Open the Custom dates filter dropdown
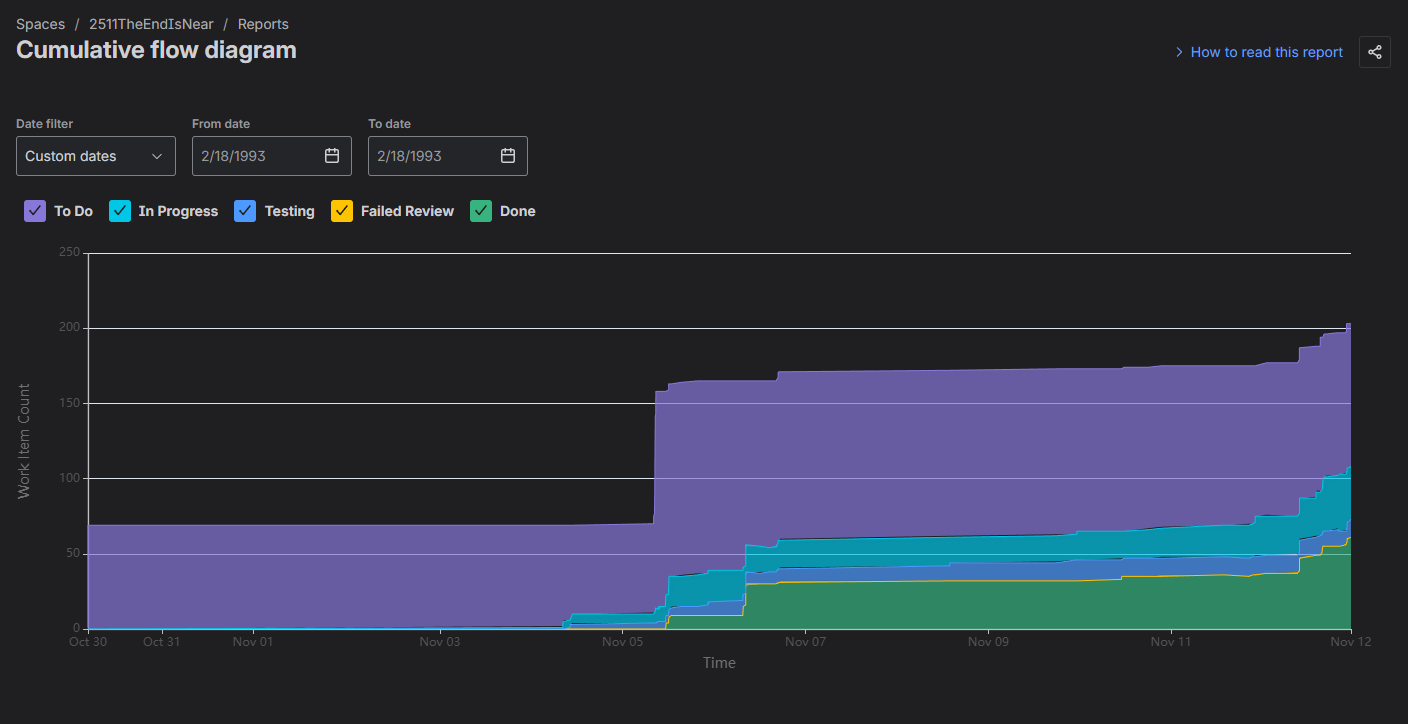This screenshot has height=724, width=1408. tap(96, 156)
